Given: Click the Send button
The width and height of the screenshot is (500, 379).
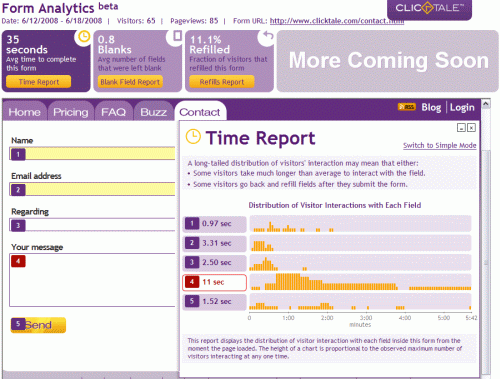Looking at the screenshot, I should [x=38, y=325].
